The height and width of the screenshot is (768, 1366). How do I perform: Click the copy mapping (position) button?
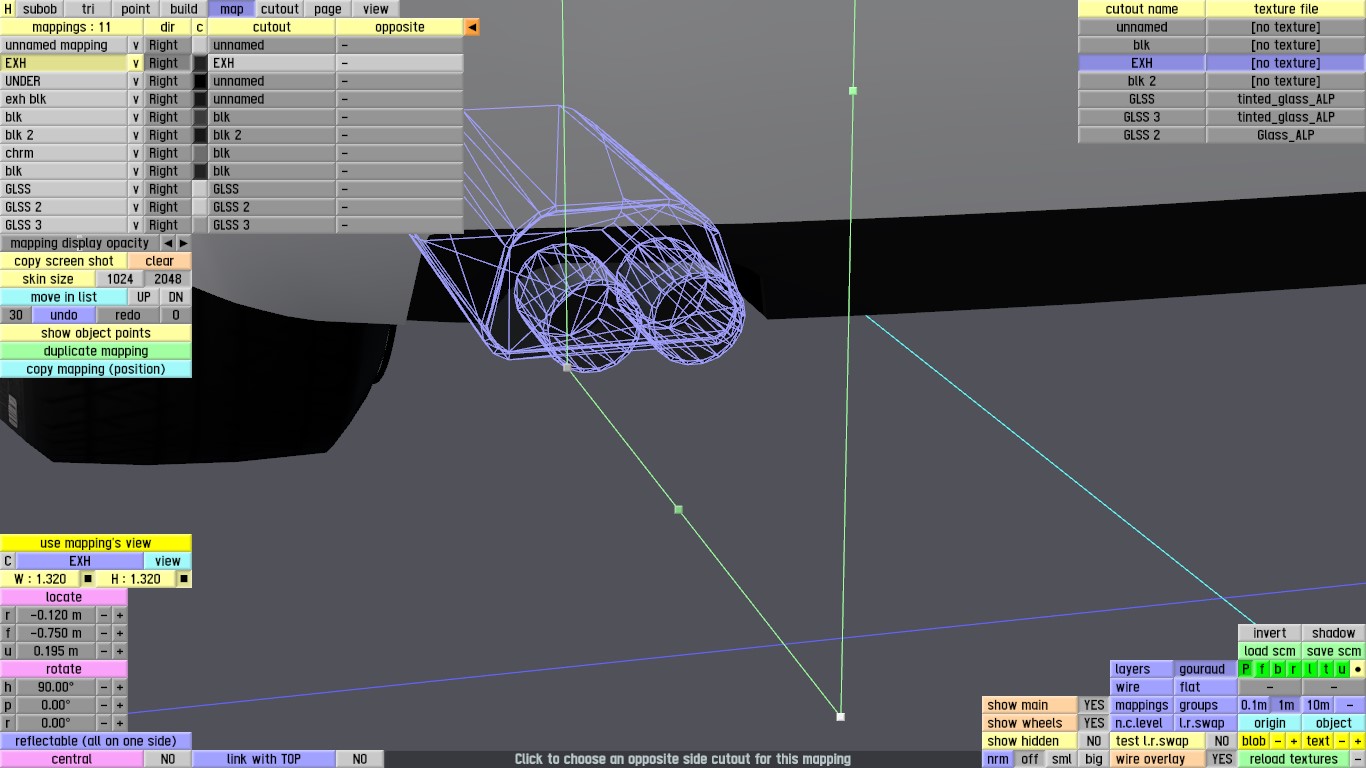96,369
